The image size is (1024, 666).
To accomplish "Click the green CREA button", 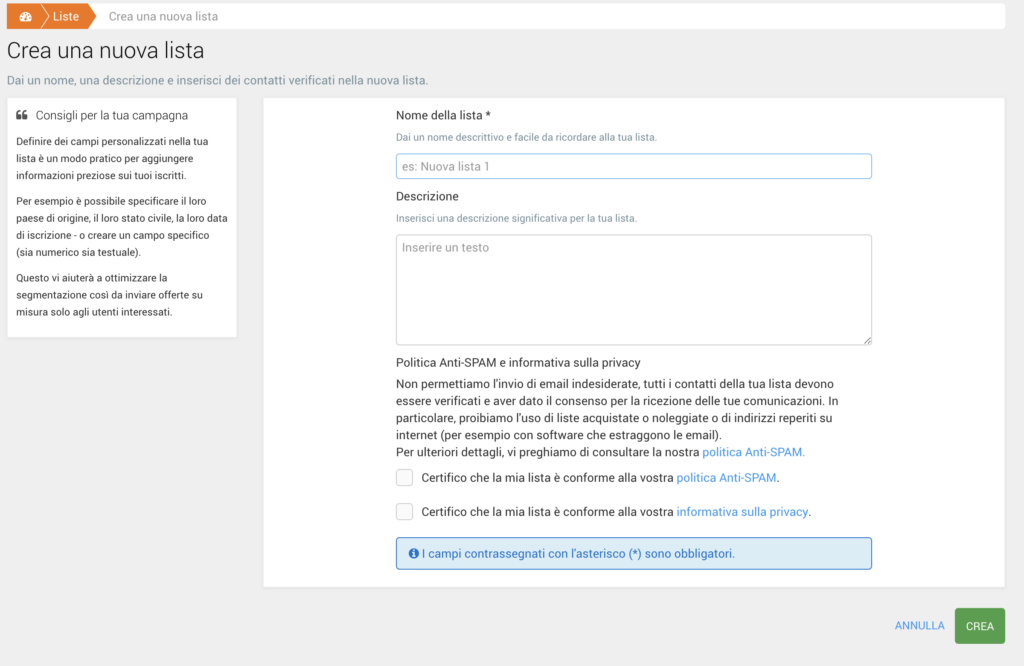I will point(979,626).
